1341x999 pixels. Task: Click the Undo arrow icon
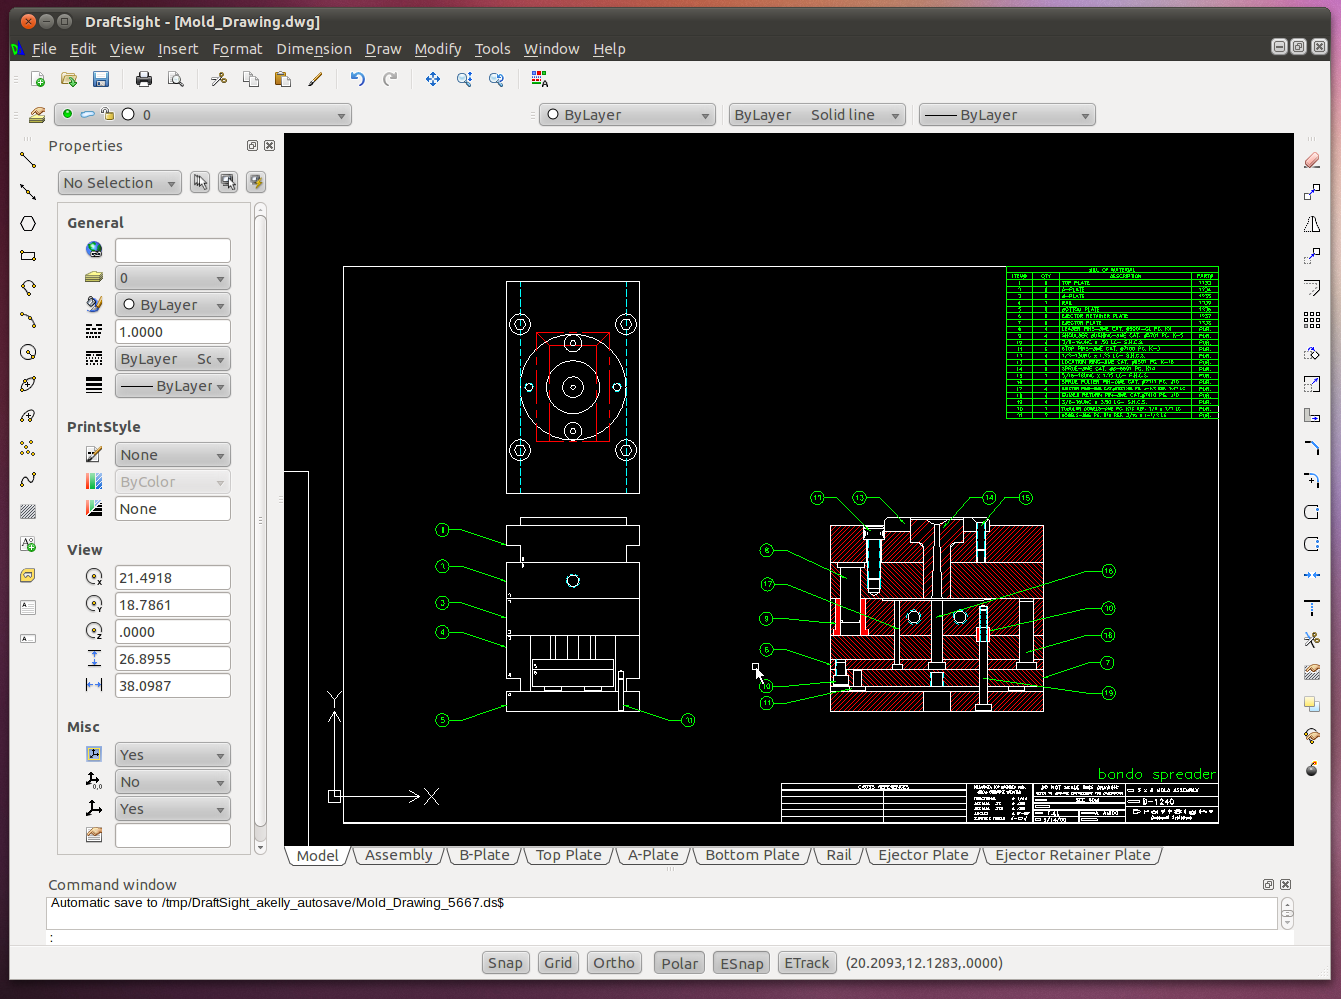coord(358,79)
